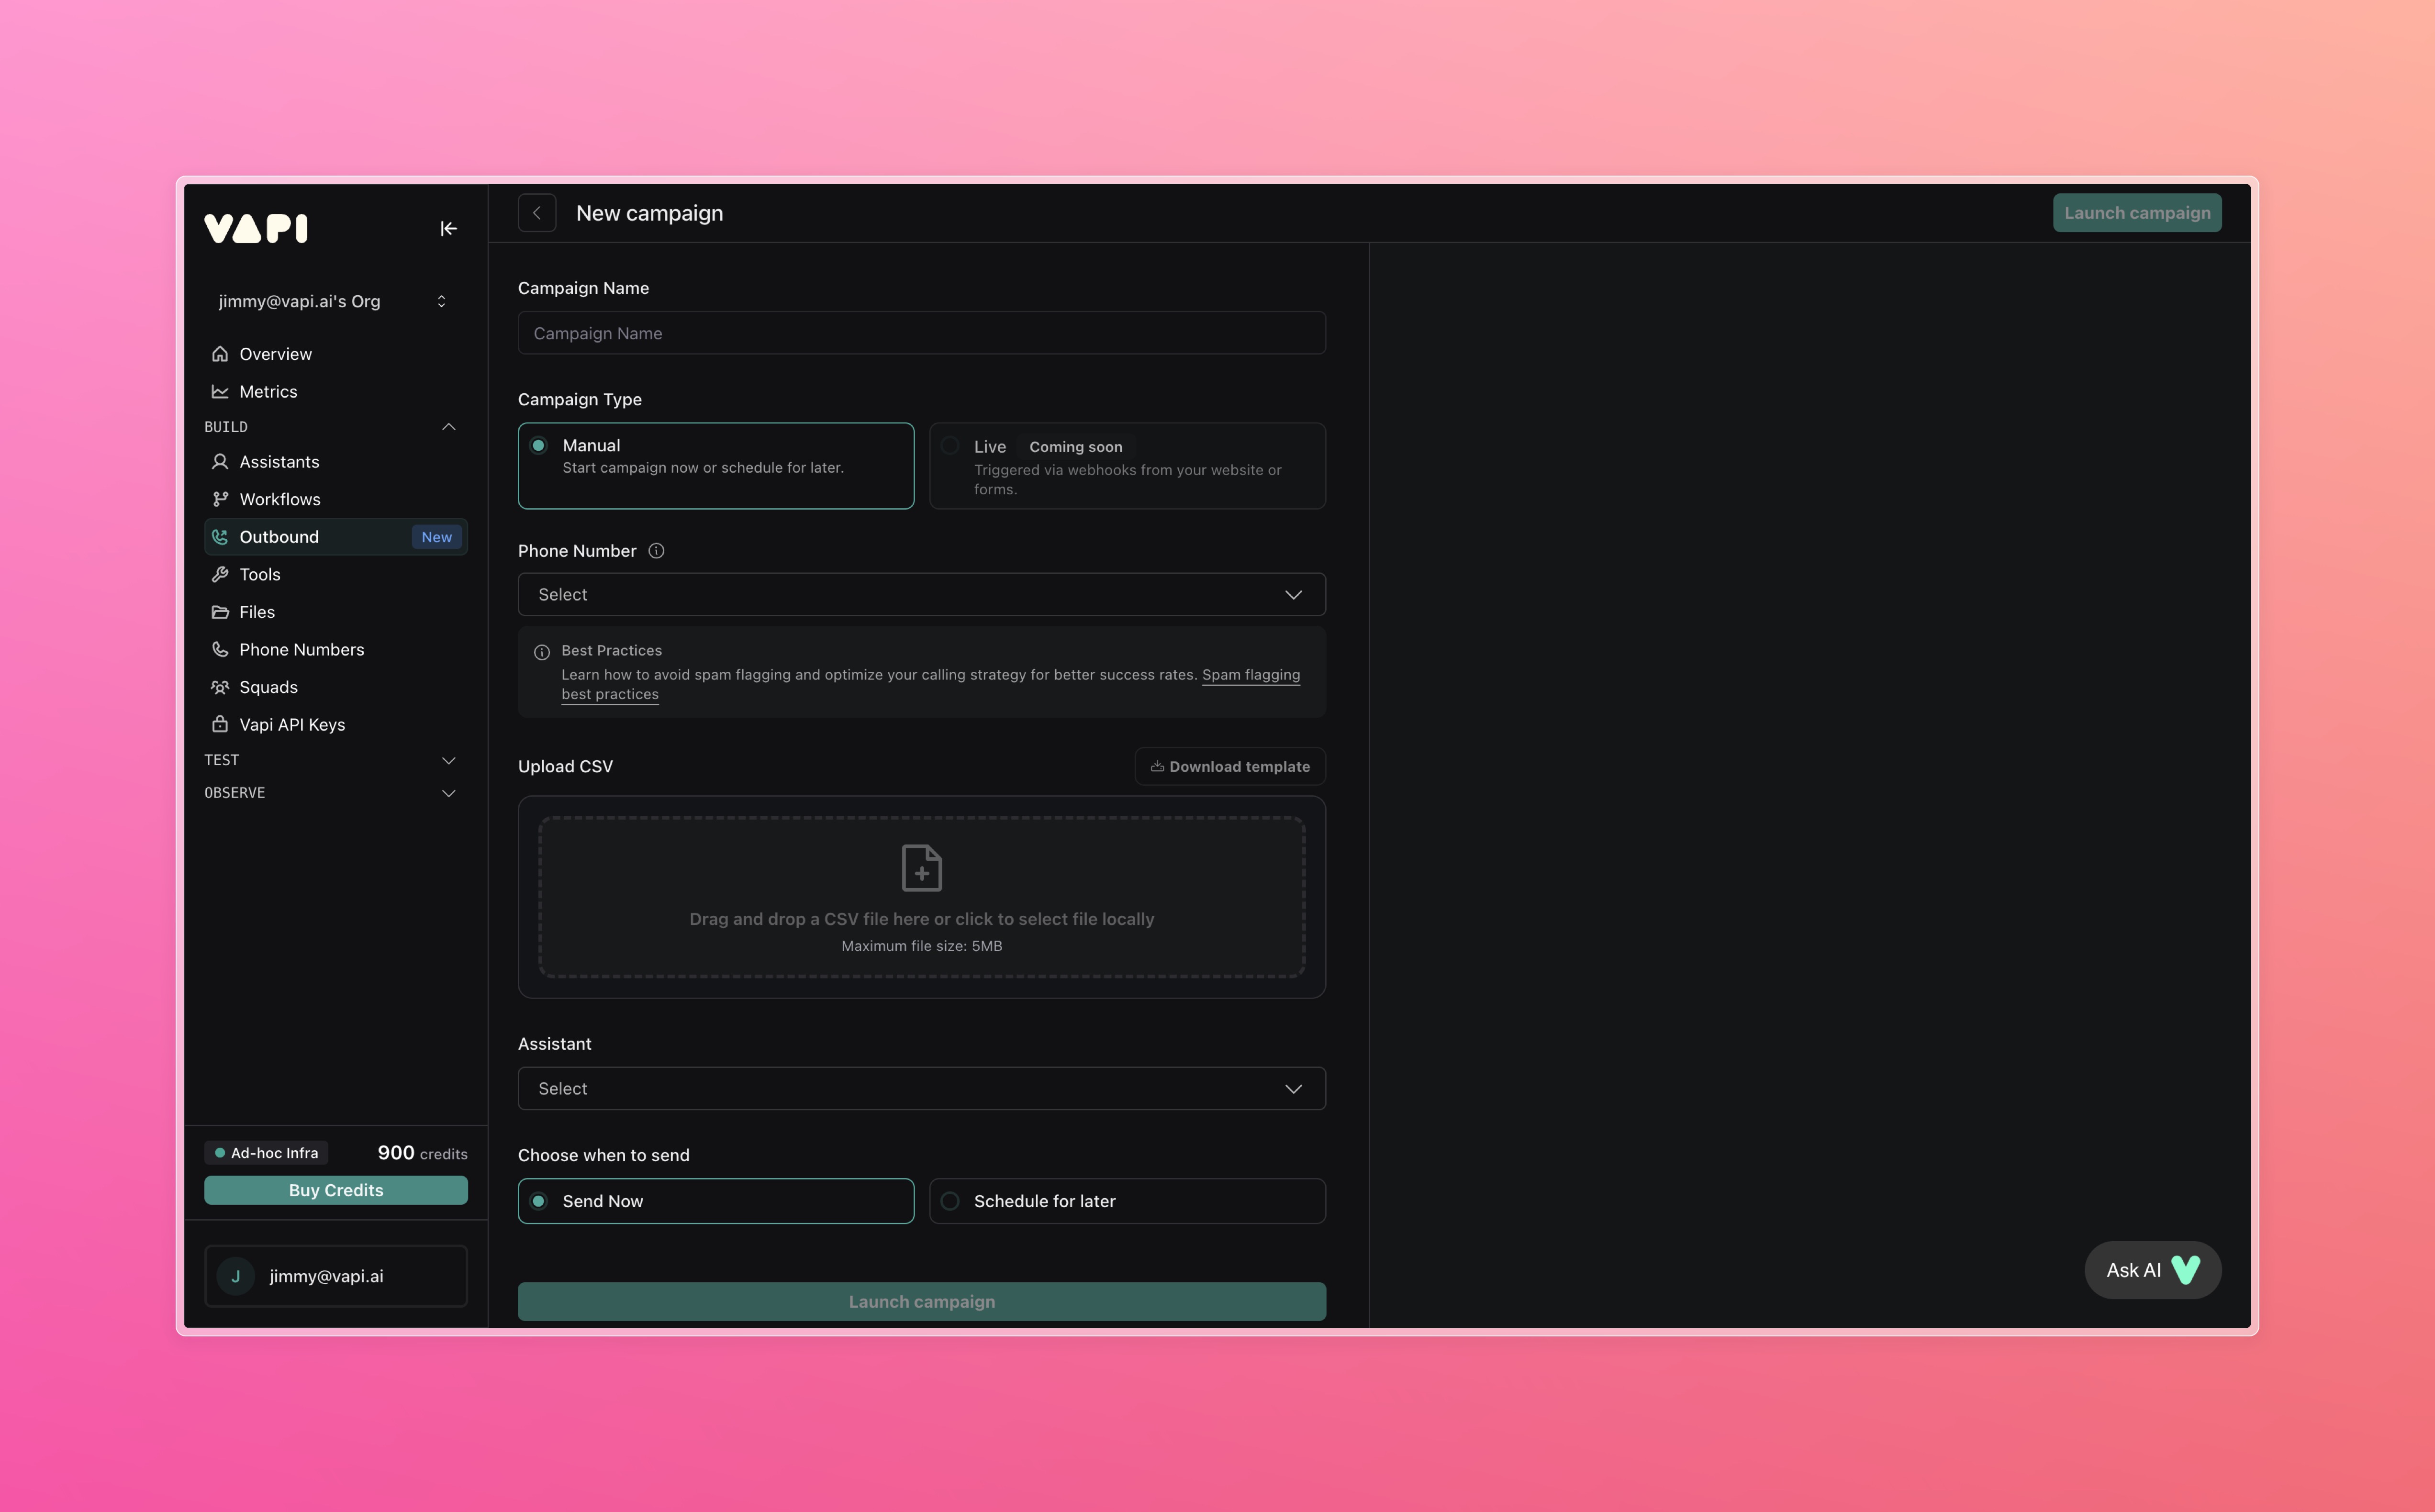Click the back arrow beside New campaign
This screenshot has width=2435, height=1512.
pos(537,213)
